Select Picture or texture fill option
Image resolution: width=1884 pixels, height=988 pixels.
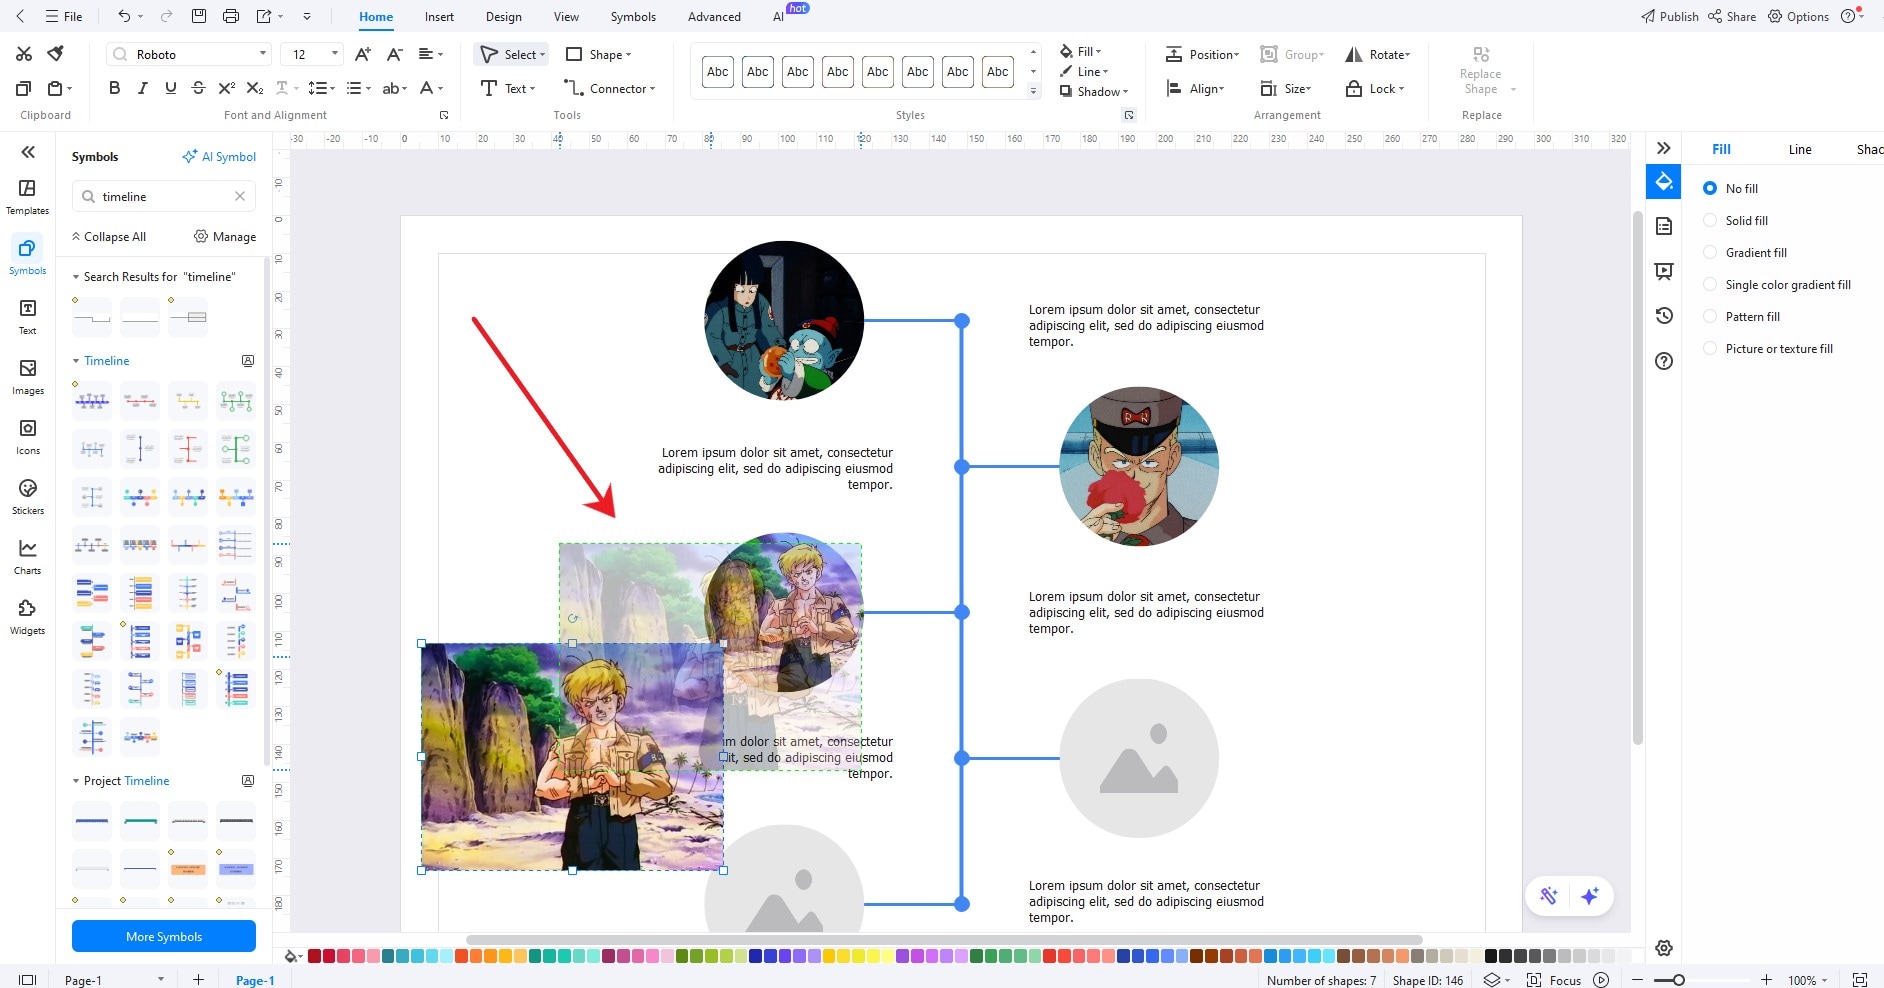pos(1709,348)
